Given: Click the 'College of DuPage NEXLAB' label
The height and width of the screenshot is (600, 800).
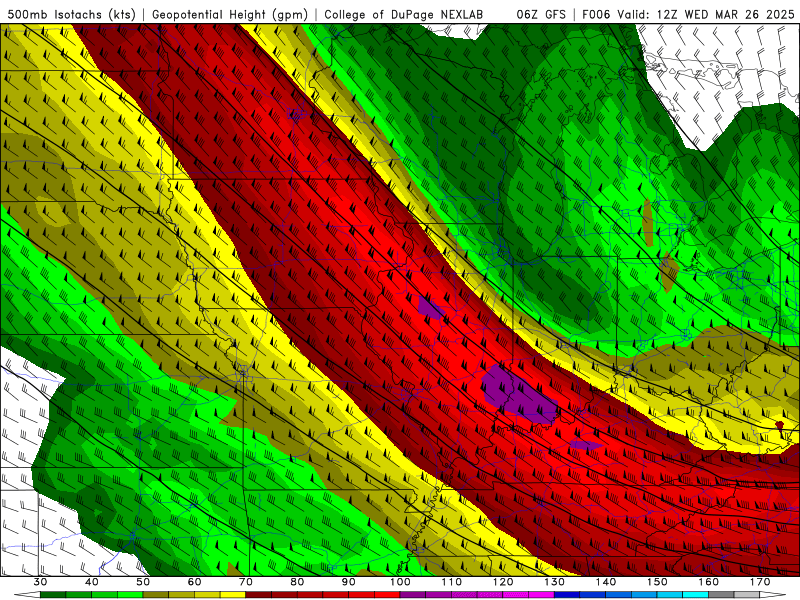Looking at the screenshot, I should (x=403, y=14).
